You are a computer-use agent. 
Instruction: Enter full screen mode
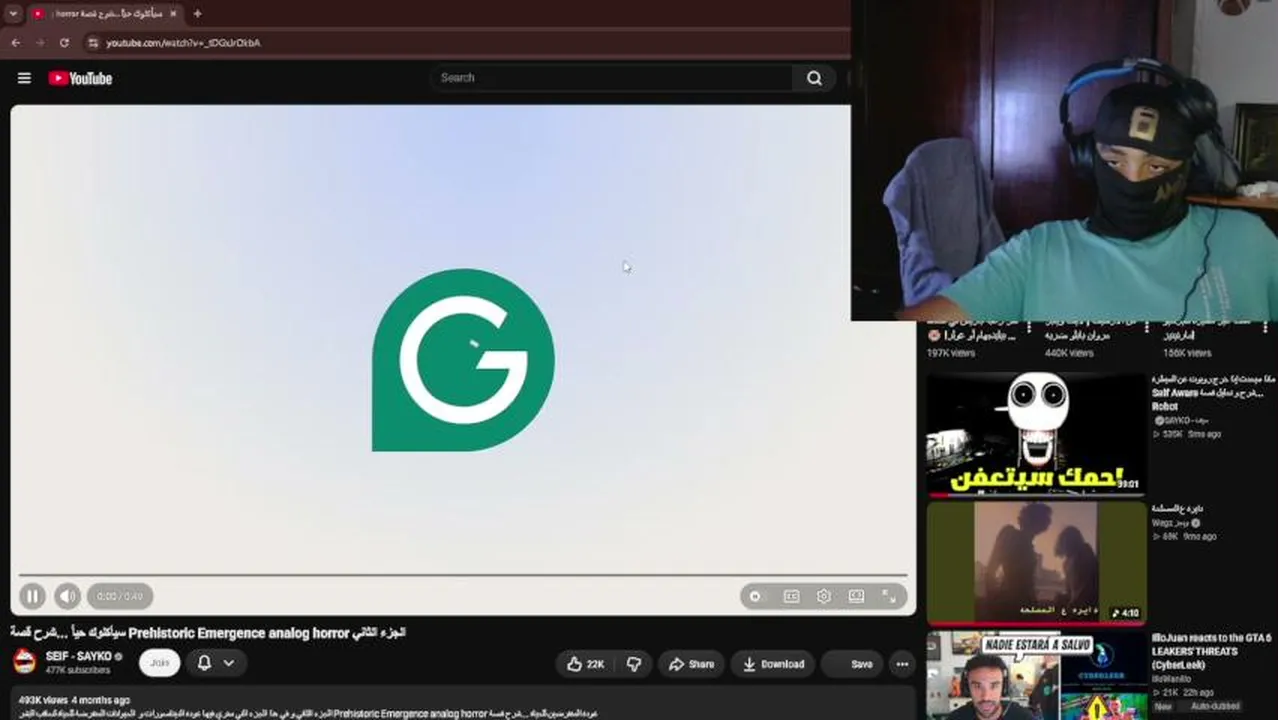tap(889, 597)
